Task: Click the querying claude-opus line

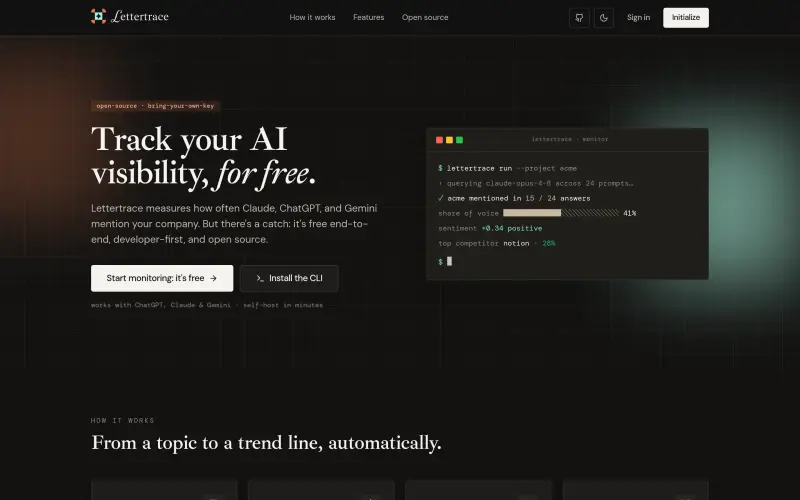Action: point(536,183)
